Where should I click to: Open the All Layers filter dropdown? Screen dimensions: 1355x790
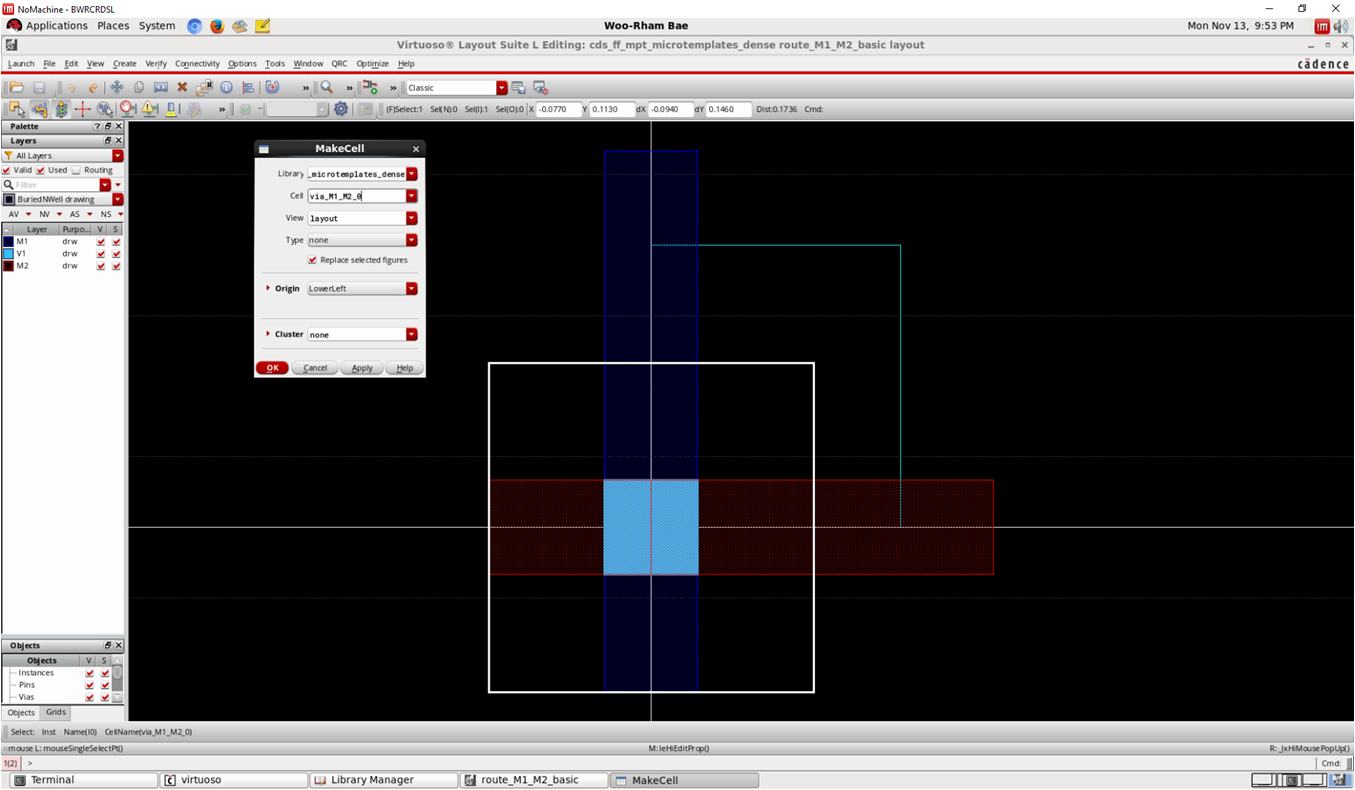point(118,156)
